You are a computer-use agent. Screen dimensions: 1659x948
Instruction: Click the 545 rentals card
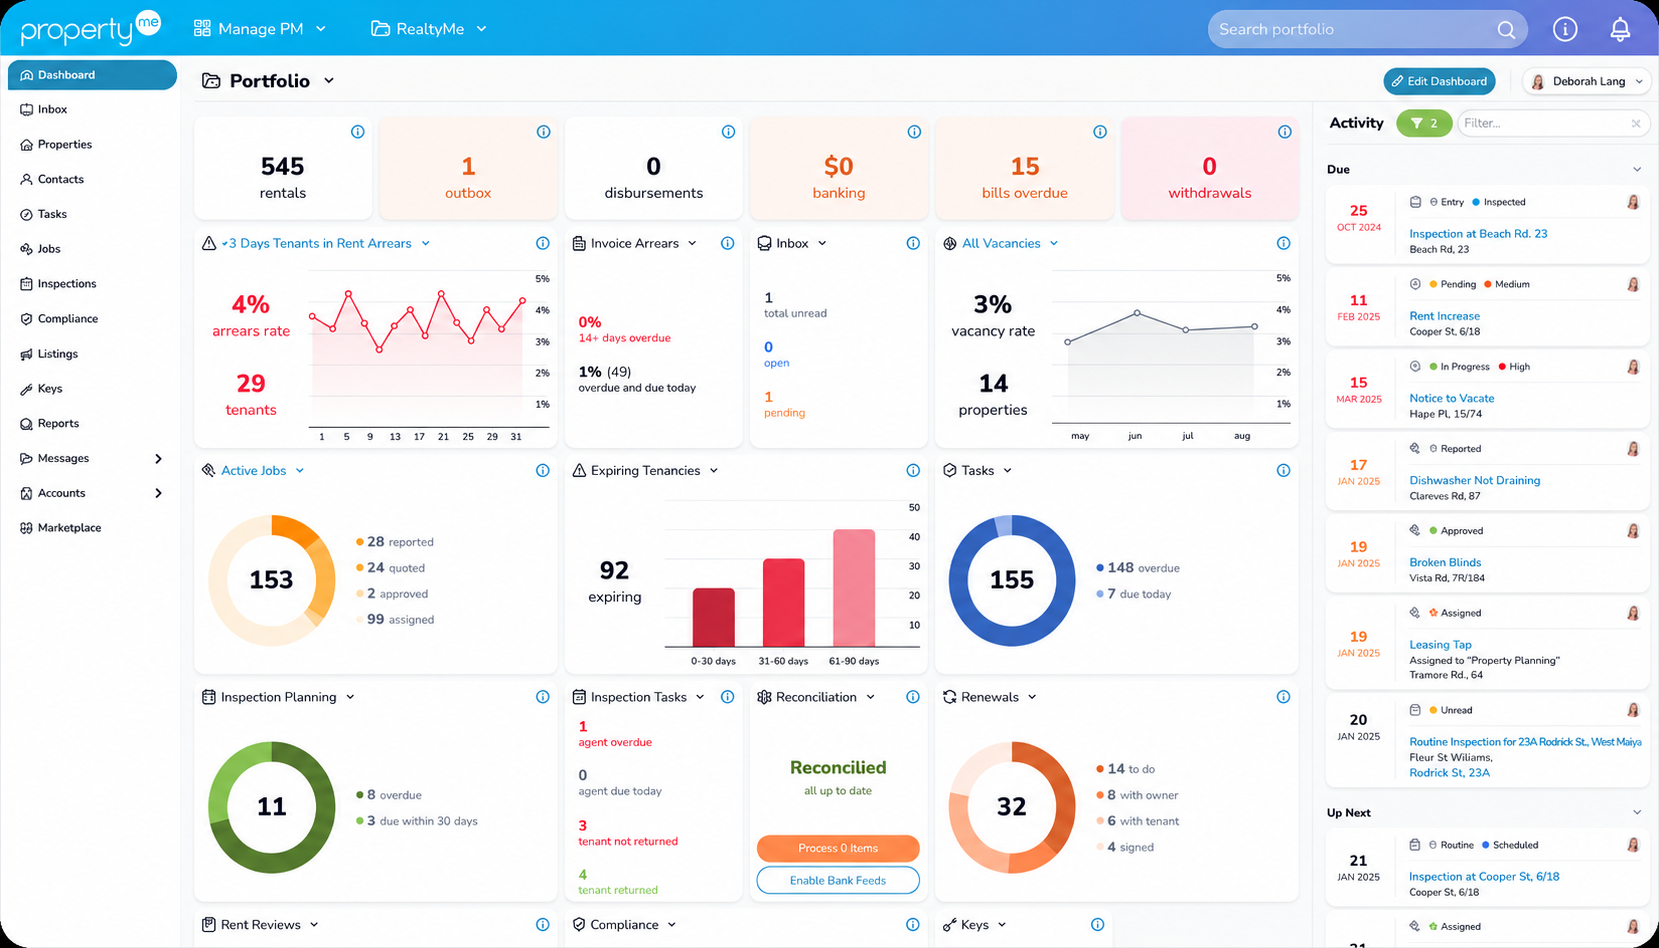point(283,168)
